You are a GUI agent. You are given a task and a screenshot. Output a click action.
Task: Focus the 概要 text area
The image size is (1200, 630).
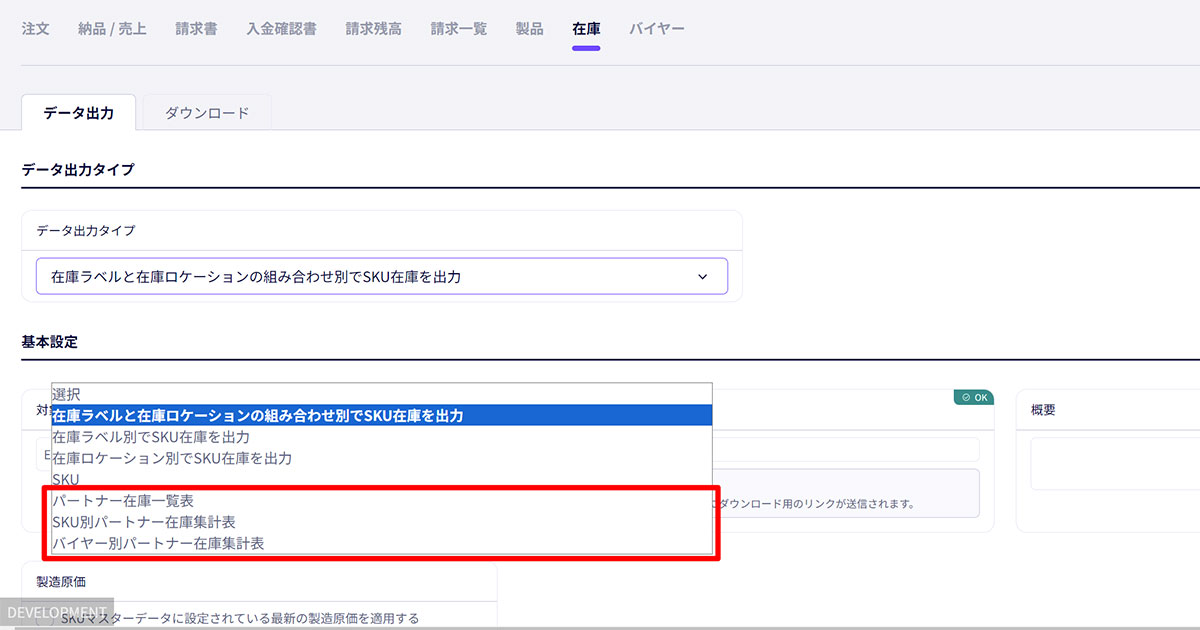1115,463
